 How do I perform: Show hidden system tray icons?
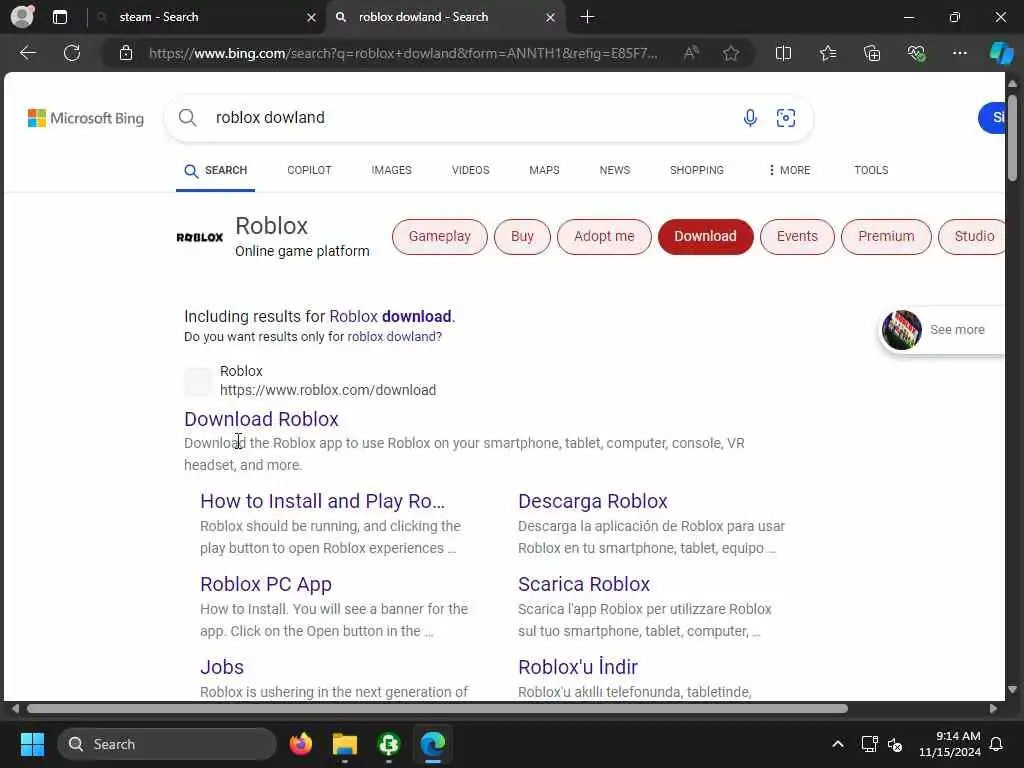pos(837,744)
